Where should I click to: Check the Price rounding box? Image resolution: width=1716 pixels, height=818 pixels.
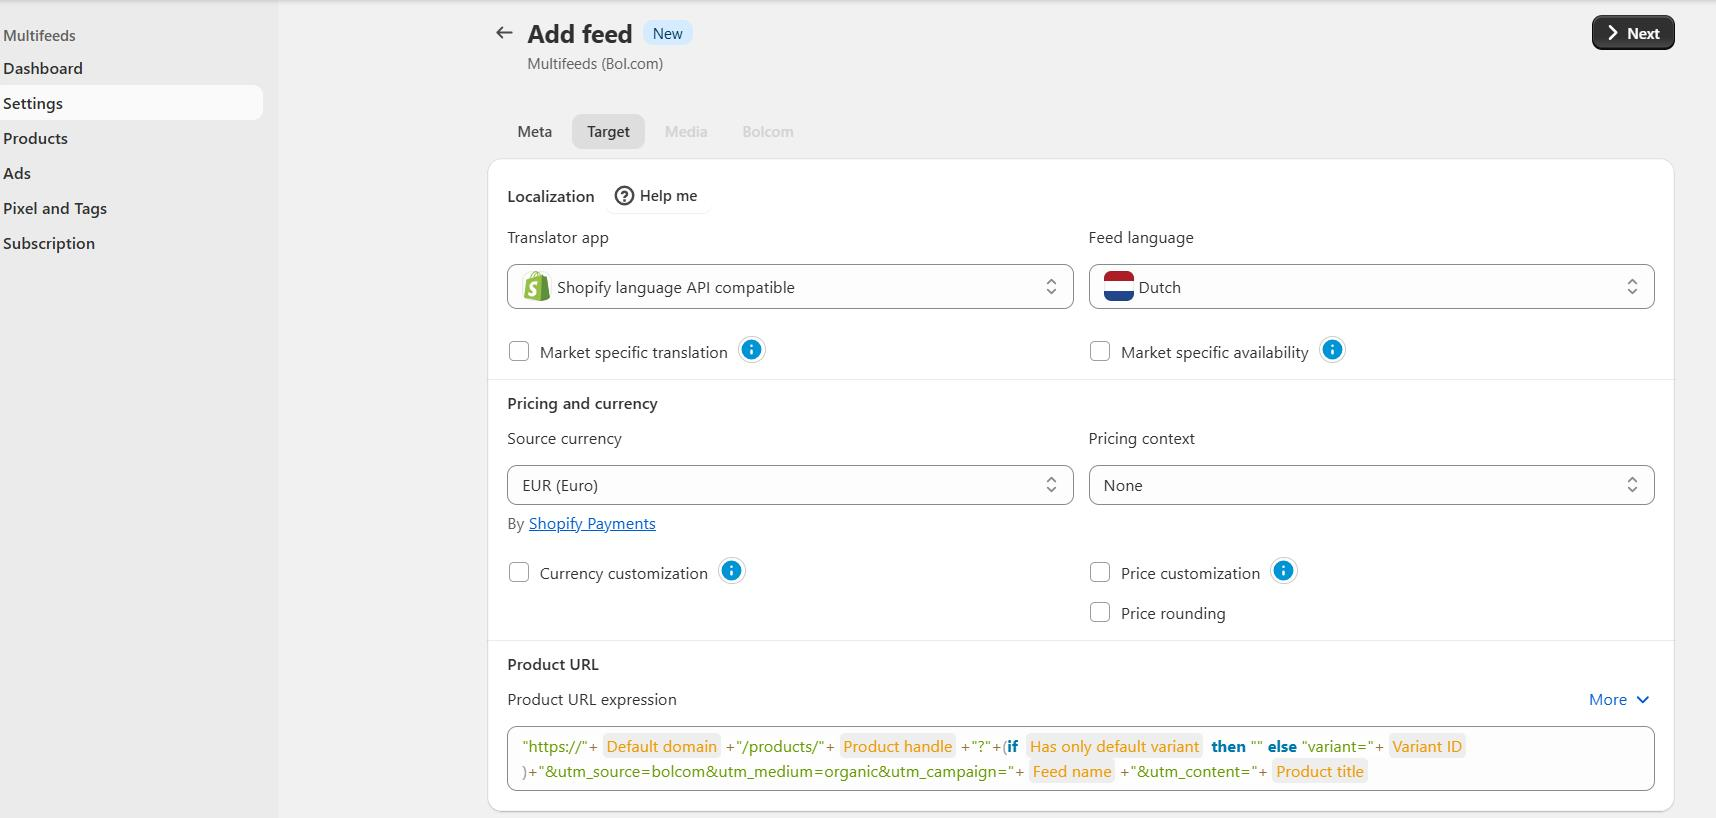point(1100,612)
